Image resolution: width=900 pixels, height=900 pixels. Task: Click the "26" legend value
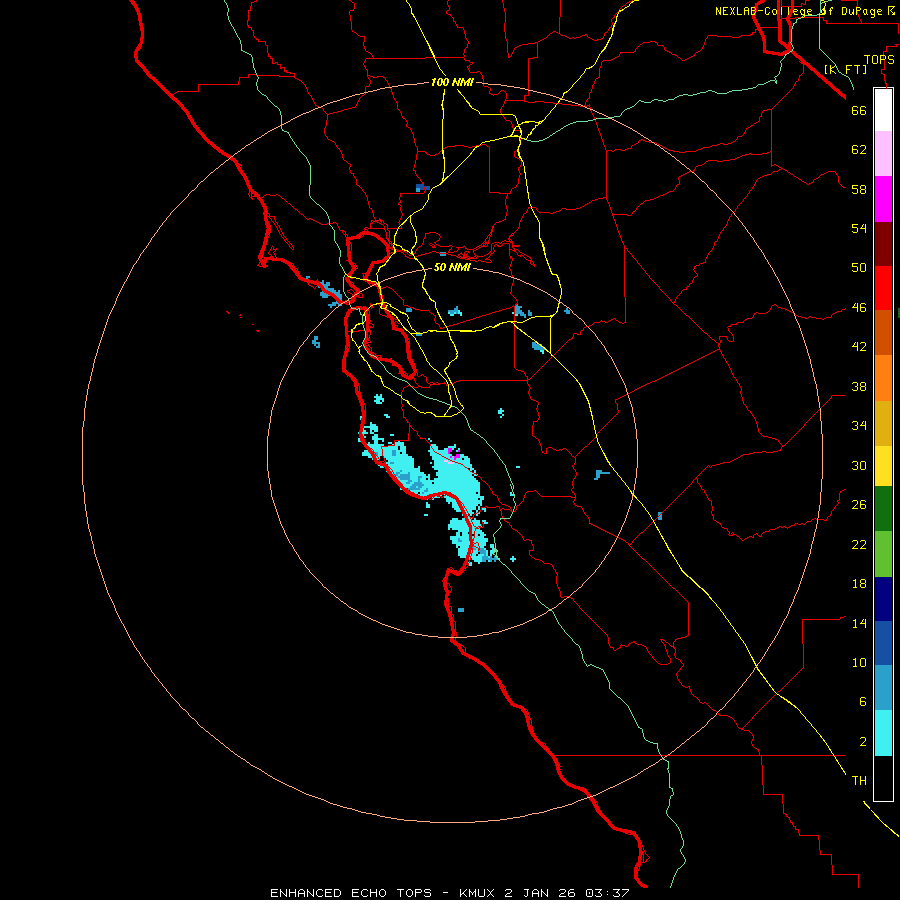[859, 505]
